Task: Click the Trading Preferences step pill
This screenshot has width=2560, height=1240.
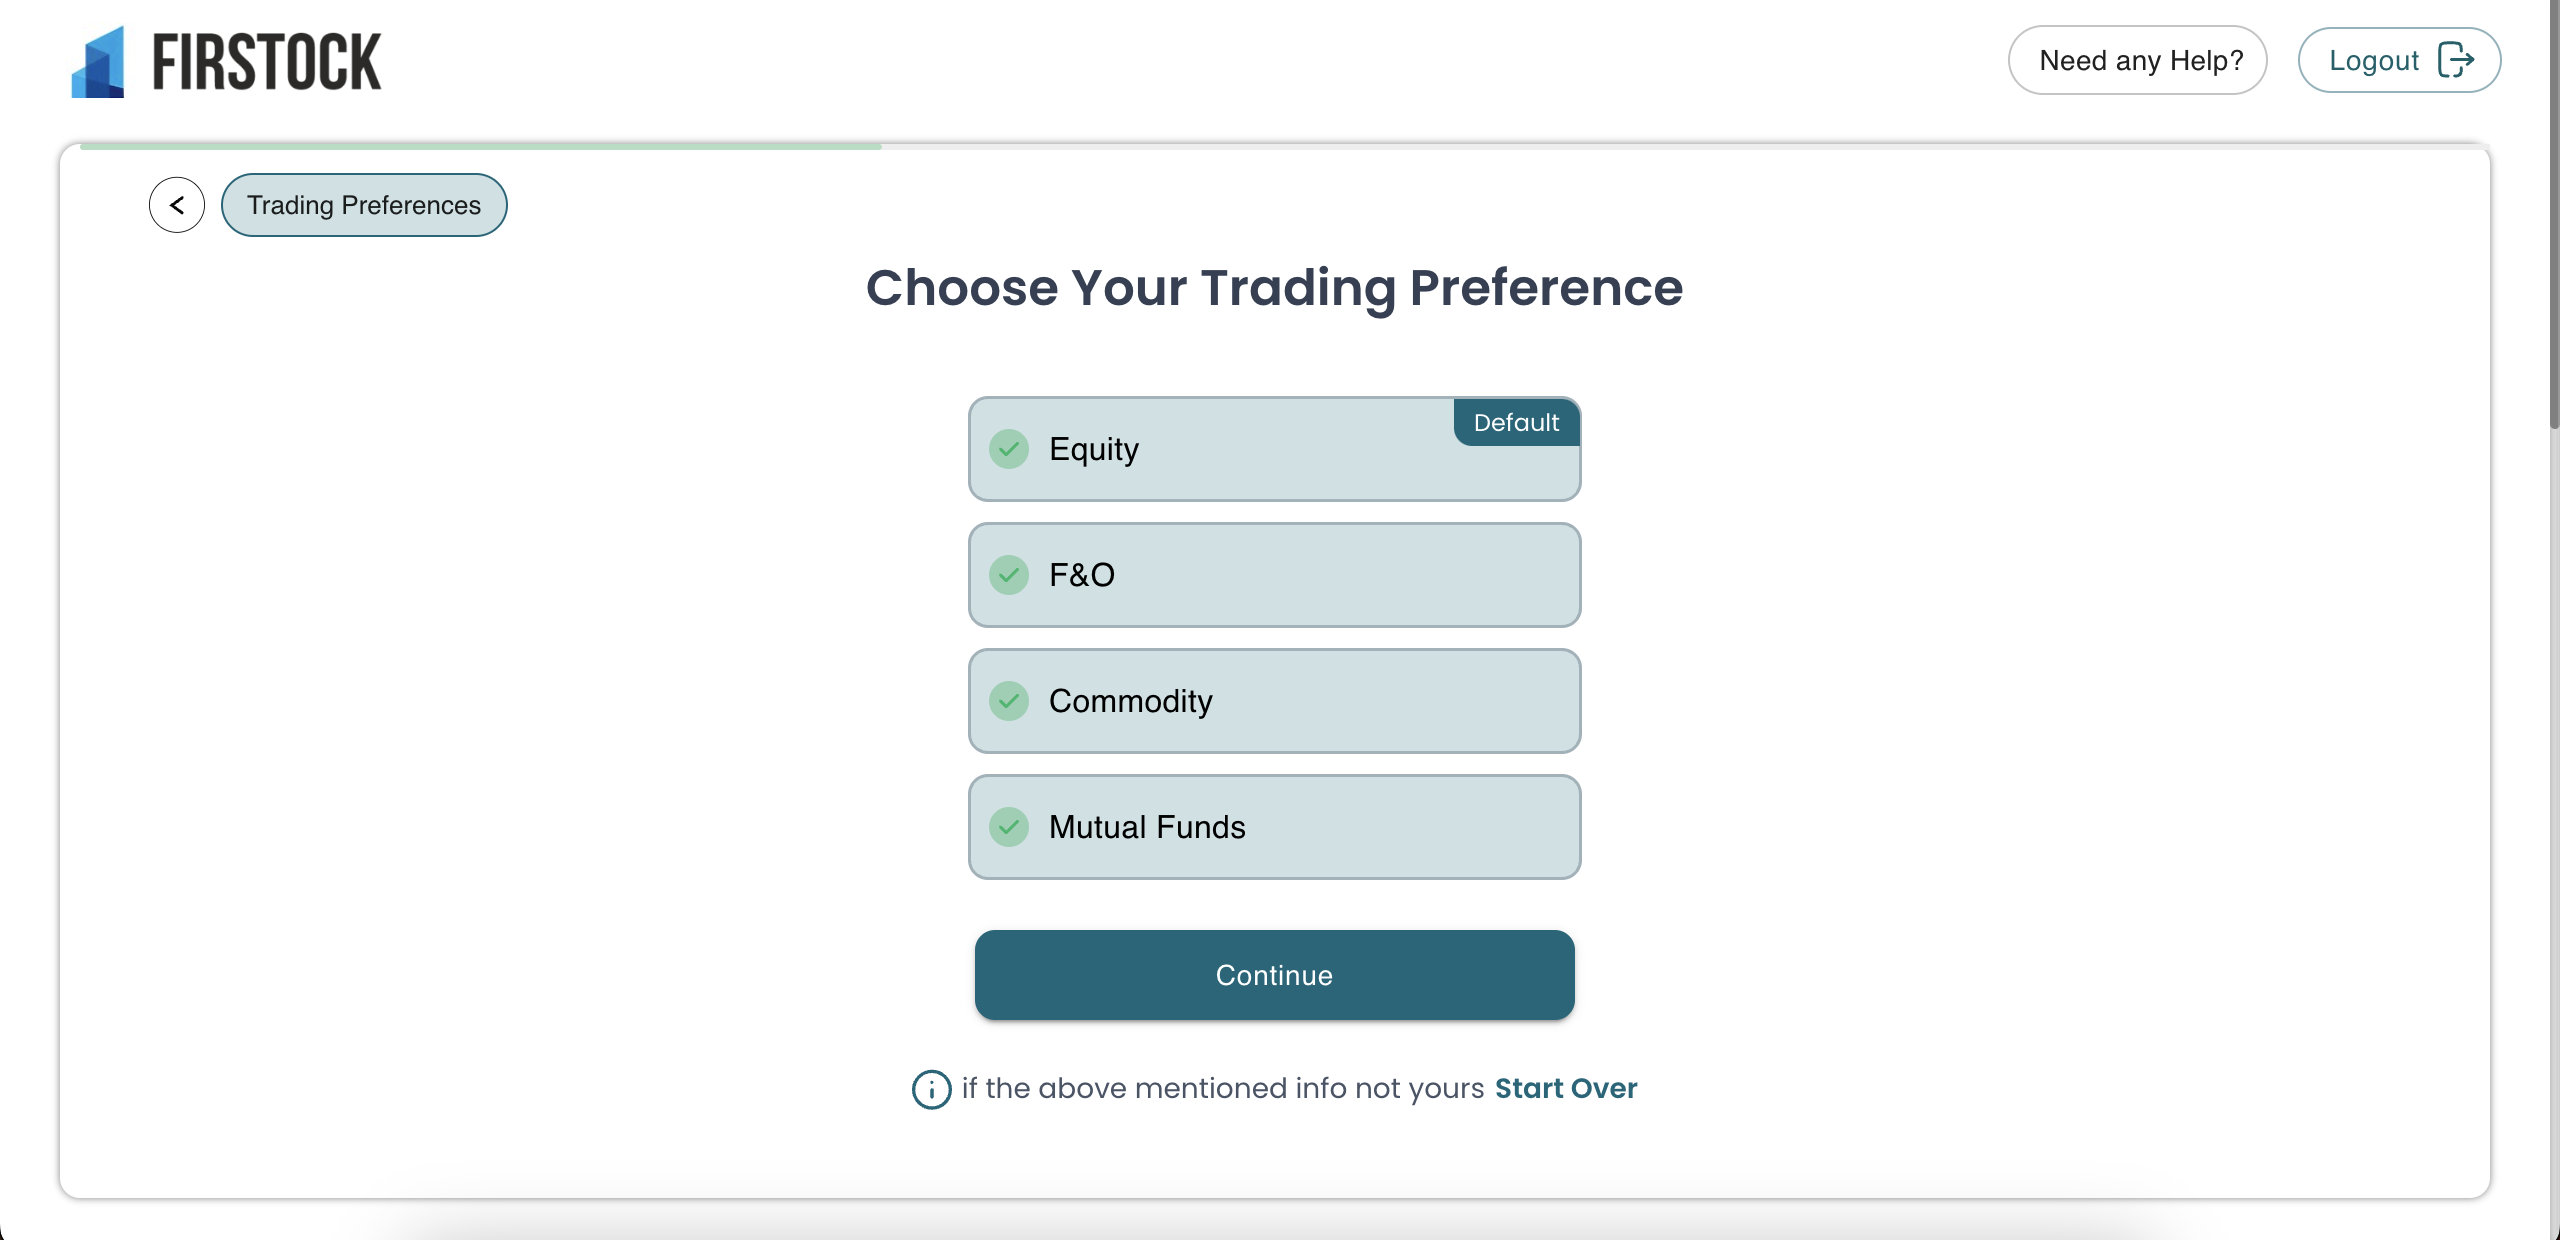Action: coord(364,205)
